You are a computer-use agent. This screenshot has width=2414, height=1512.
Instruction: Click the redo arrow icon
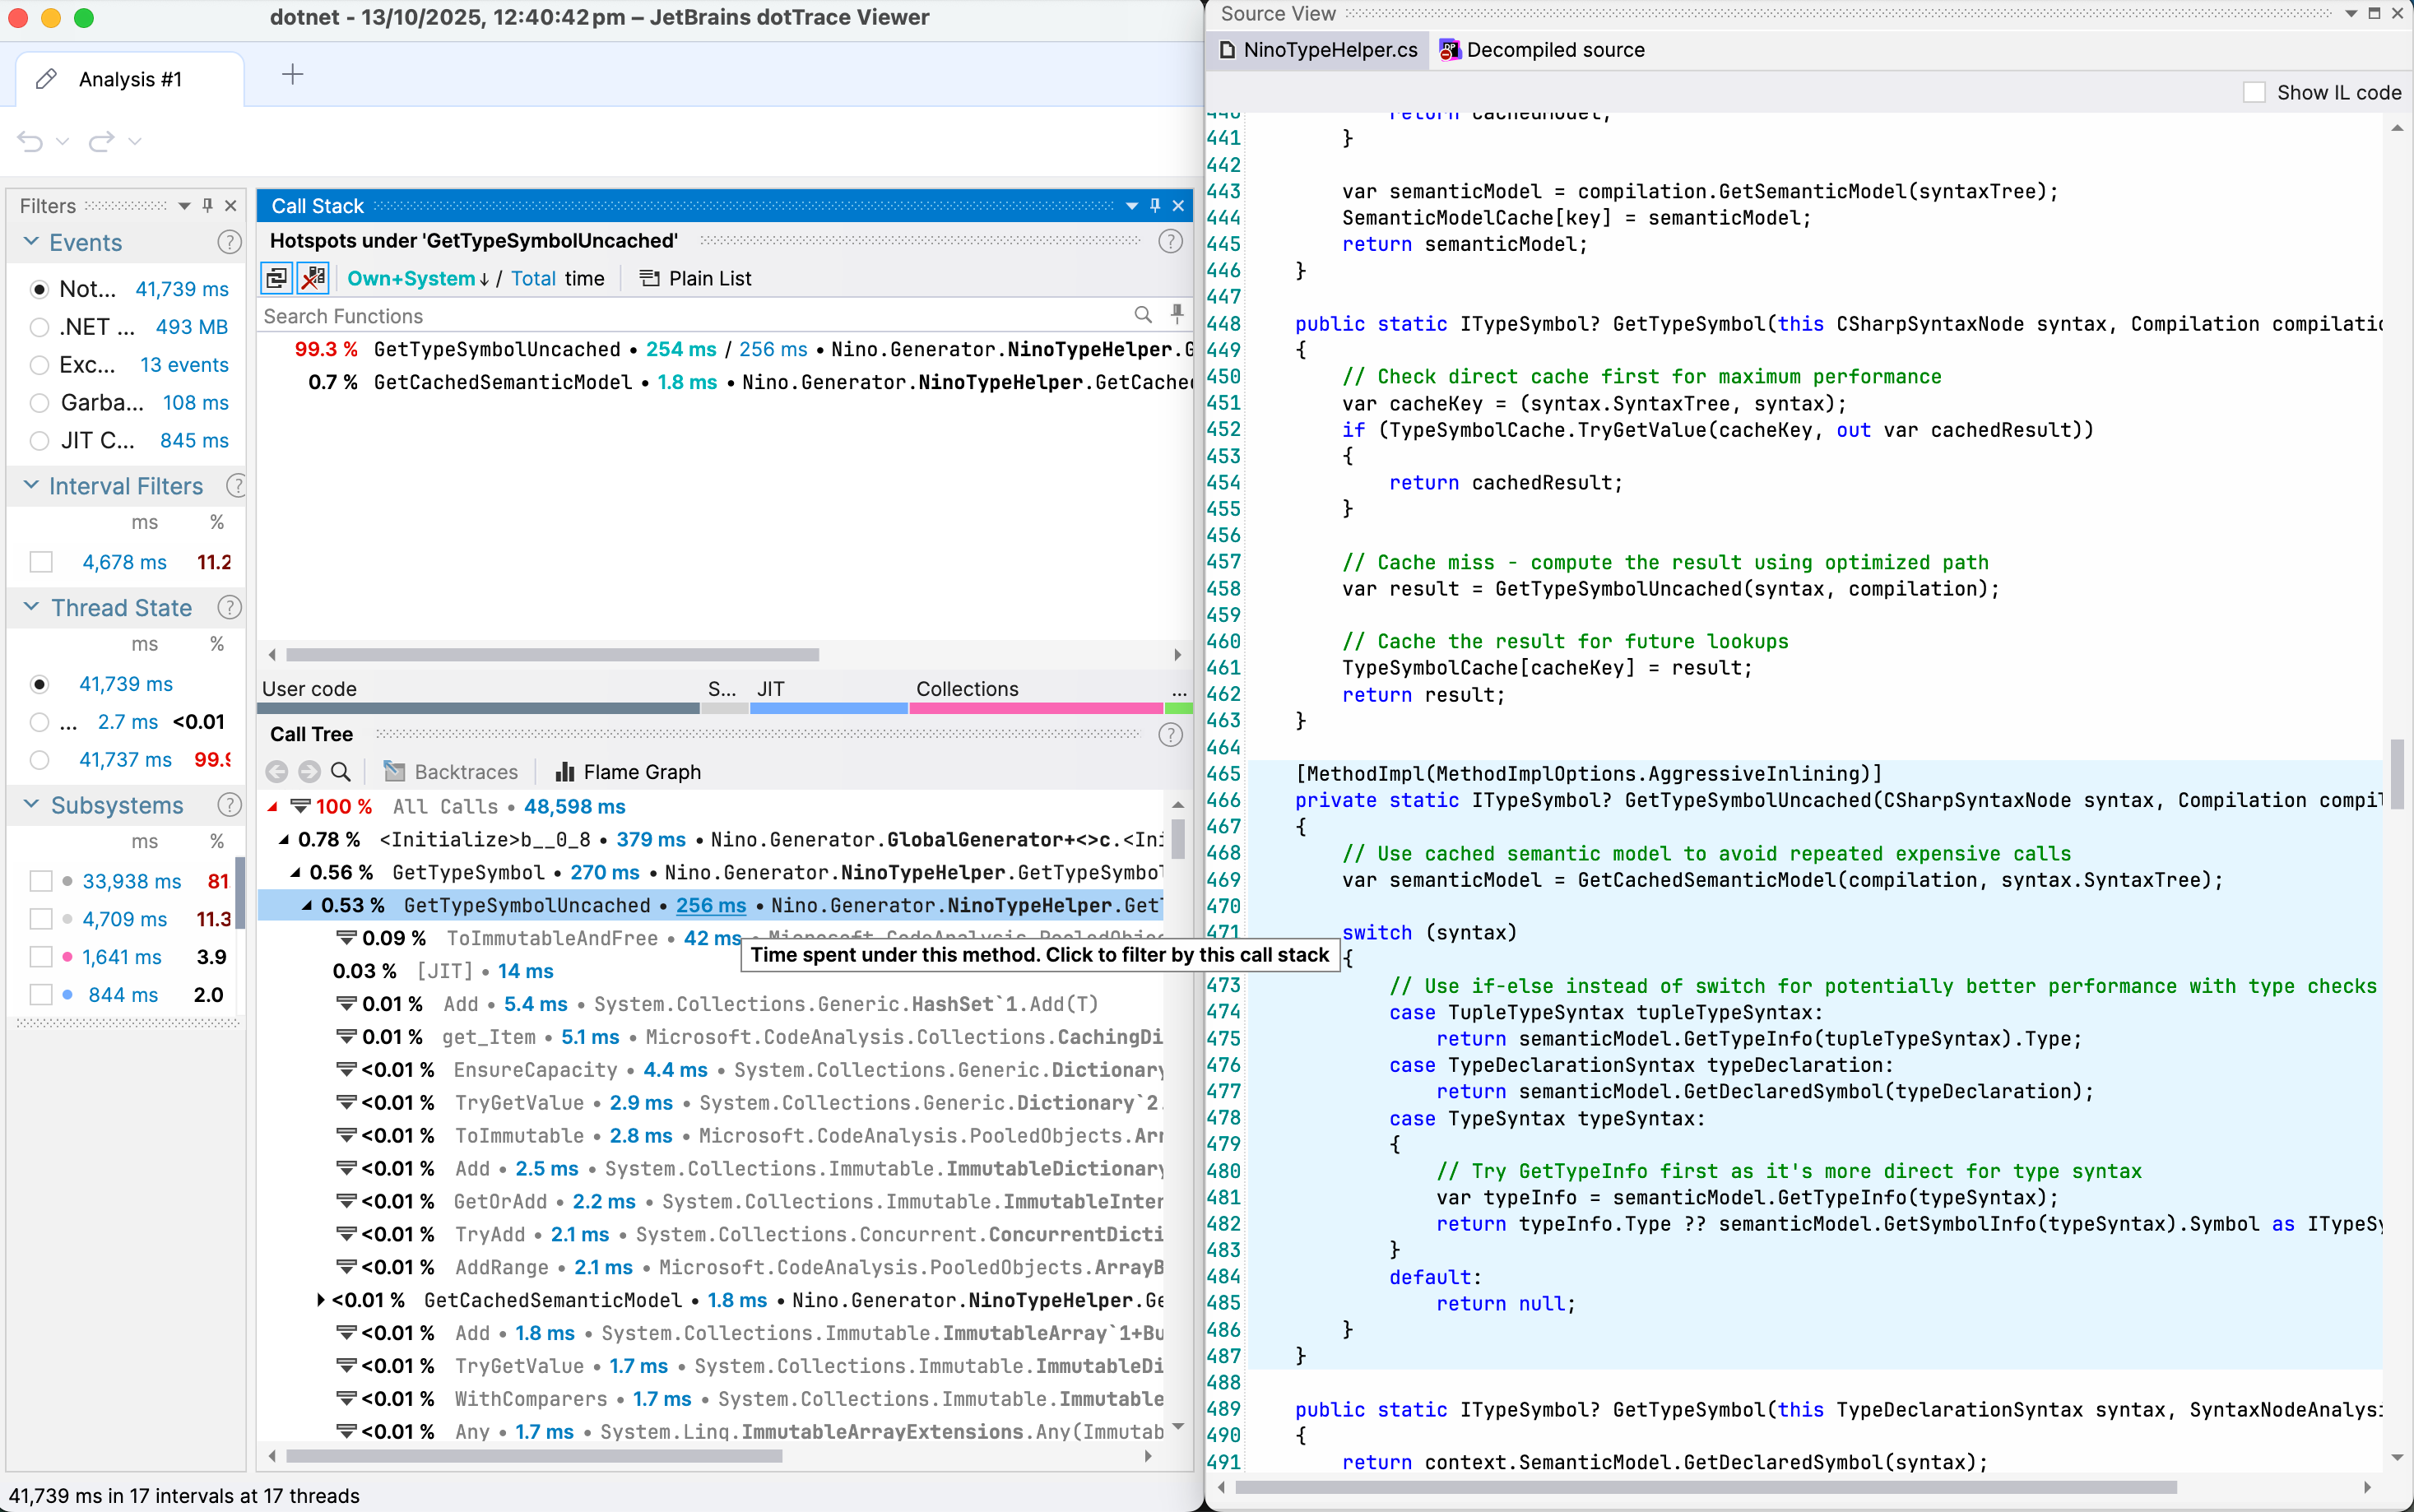[x=101, y=141]
